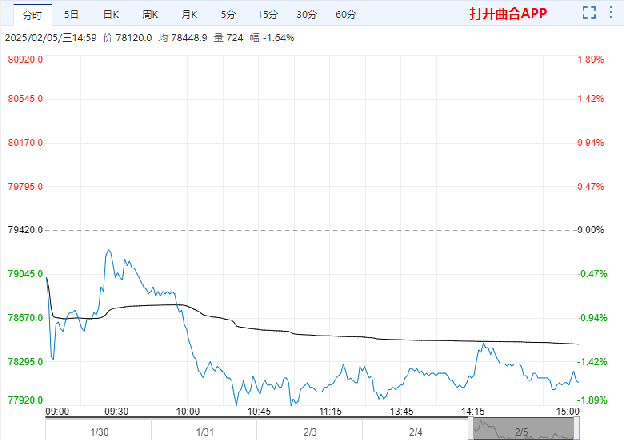Select 1/30 date on bottom timeline
Screen dimensions: 624x440
pyautogui.click(x=100, y=431)
